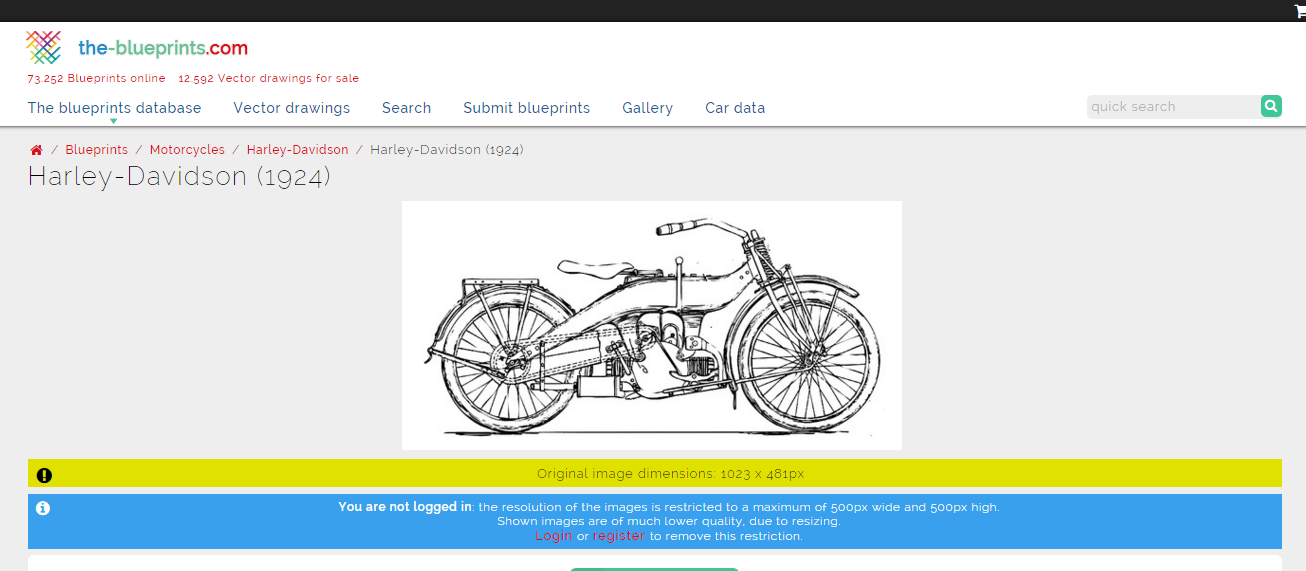Click the '12.592 Vector drawings for sale' text
This screenshot has width=1306, height=571.
point(268,78)
